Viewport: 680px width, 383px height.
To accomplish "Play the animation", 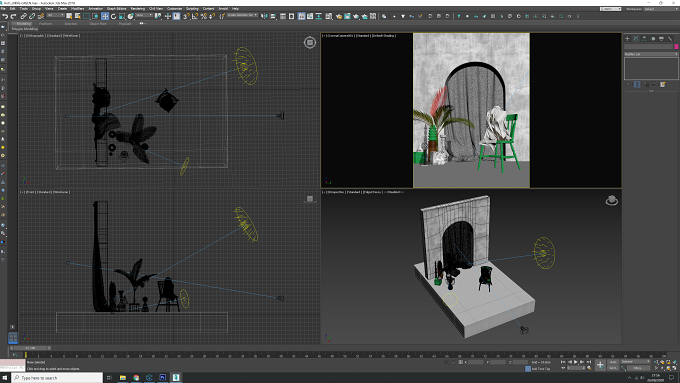I will click(x=575, y=362).
